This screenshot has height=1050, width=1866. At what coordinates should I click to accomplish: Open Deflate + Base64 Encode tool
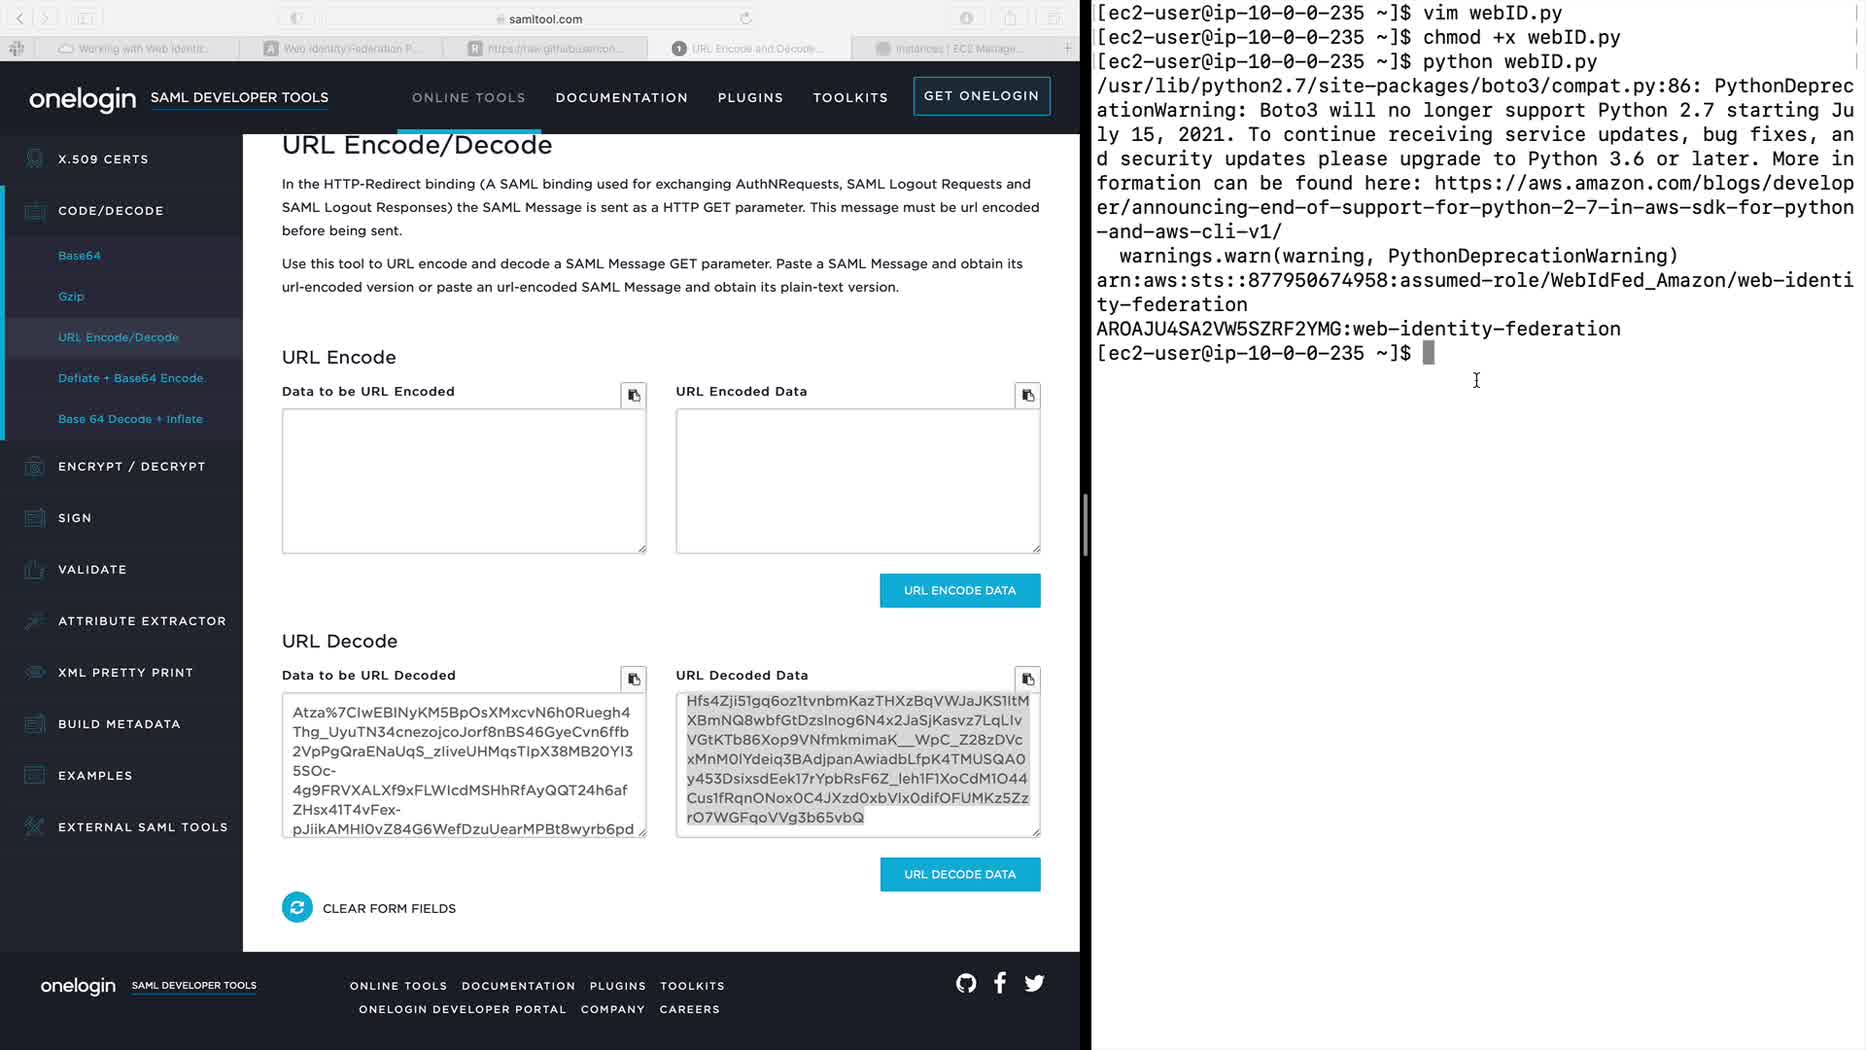pyautogui.click(x=130, y=378)
